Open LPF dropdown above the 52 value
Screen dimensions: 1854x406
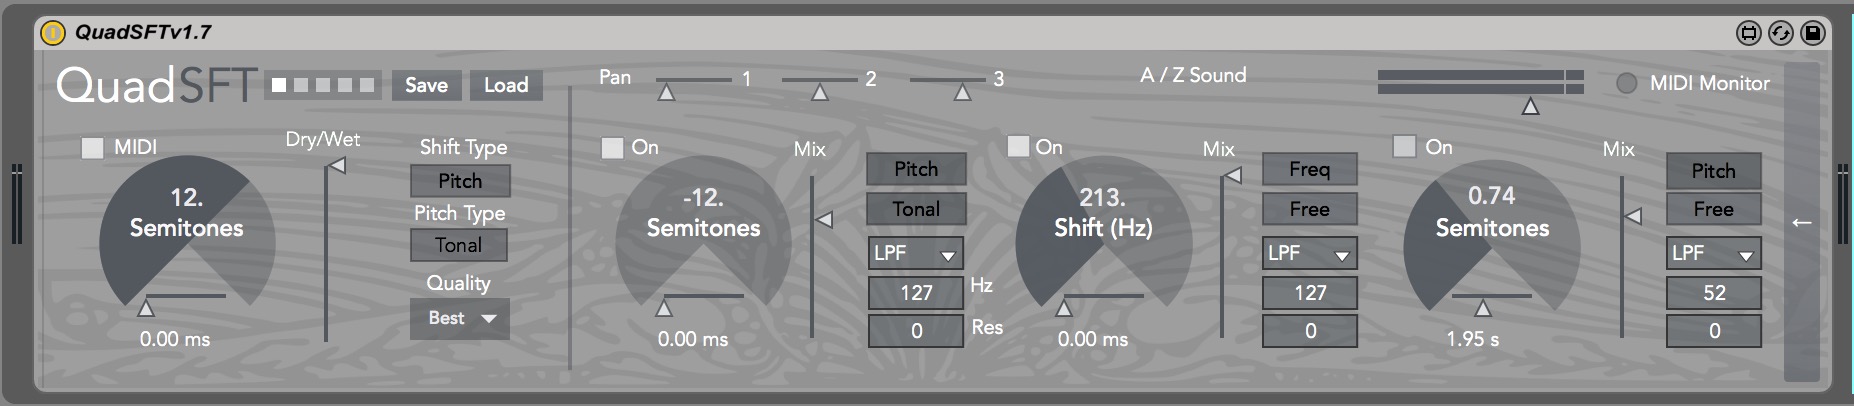tap(1713, 254)
